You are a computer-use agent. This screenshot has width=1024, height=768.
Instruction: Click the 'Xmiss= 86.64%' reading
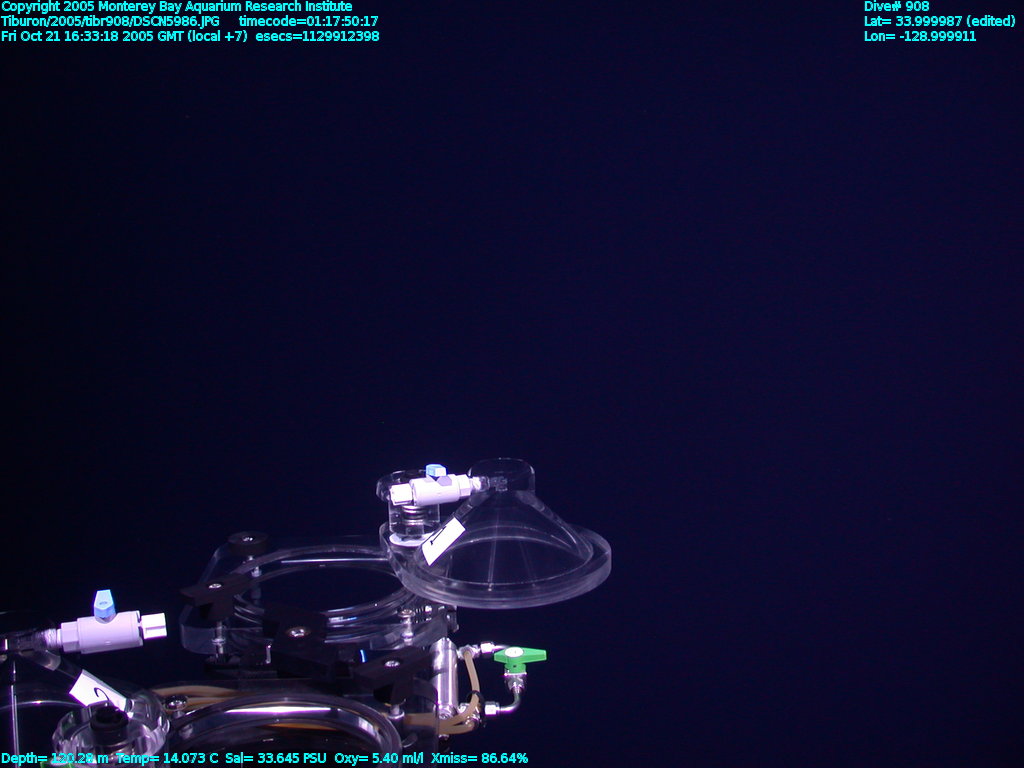click(479, 758)
